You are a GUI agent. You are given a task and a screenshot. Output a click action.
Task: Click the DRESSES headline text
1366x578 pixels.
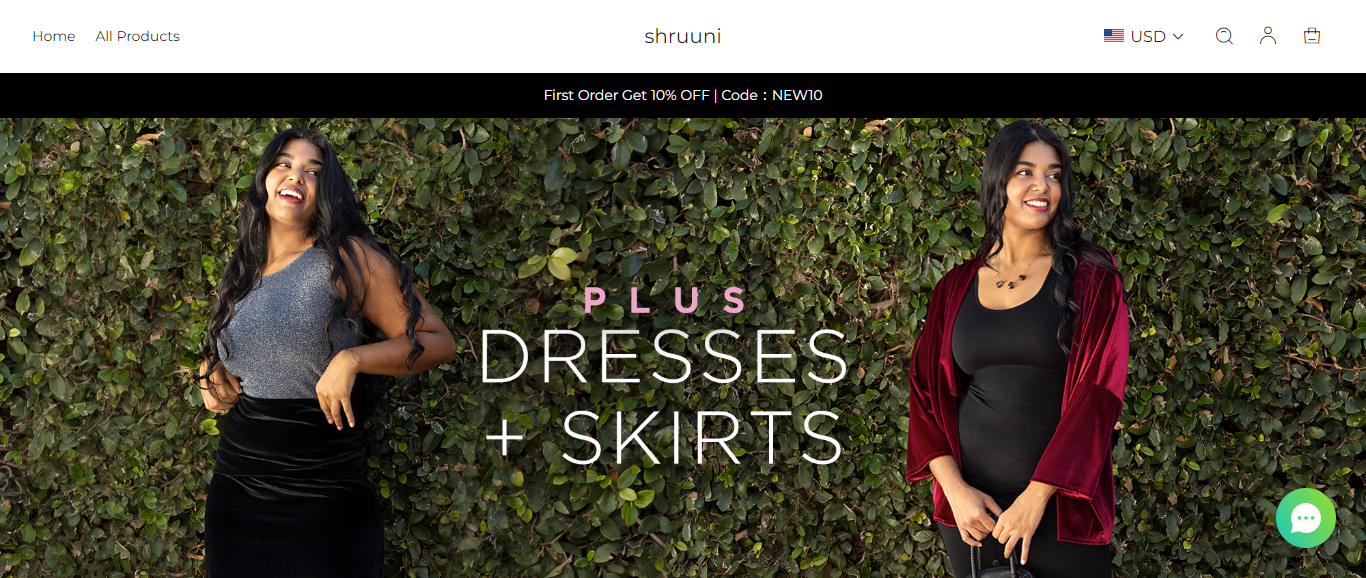[x=663, y=356]
